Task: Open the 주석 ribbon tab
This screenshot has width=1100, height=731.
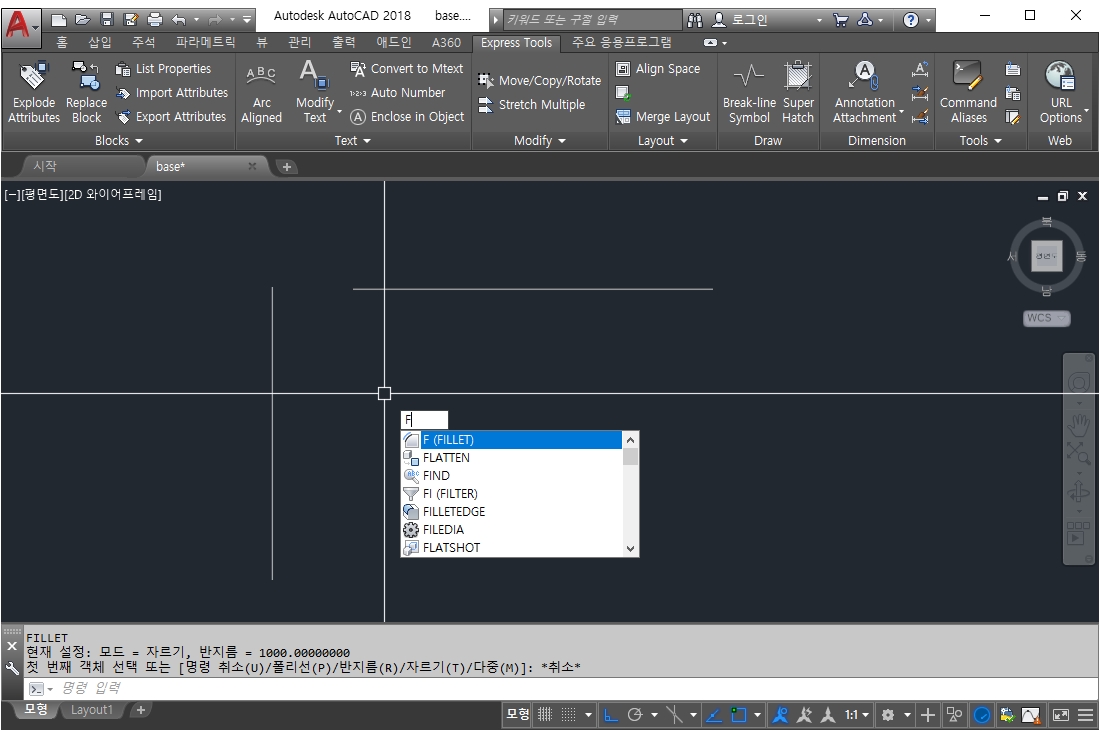Action: (143, 42)
